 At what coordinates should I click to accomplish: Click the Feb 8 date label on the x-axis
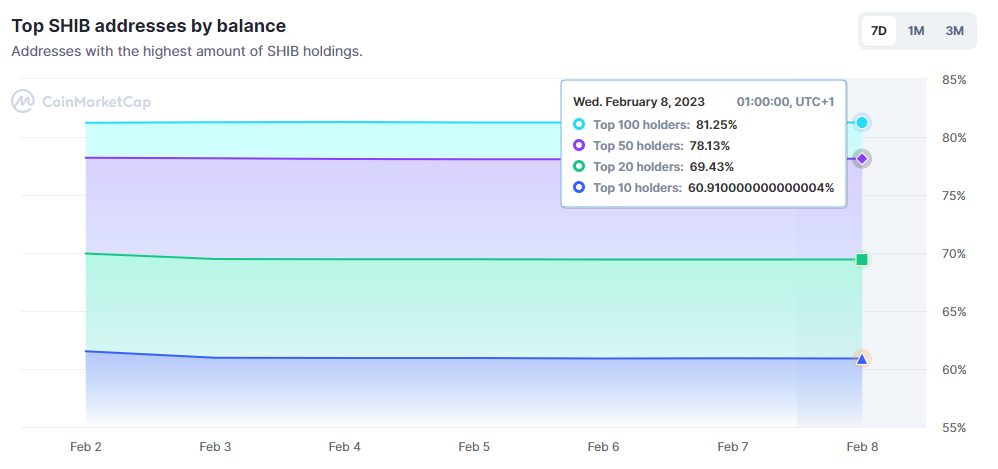click(x=862, y=447)
